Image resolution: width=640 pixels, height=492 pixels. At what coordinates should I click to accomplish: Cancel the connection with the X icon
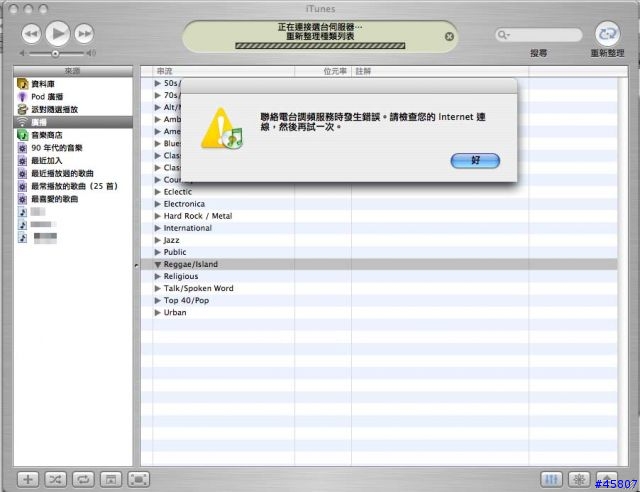[449, 37]
